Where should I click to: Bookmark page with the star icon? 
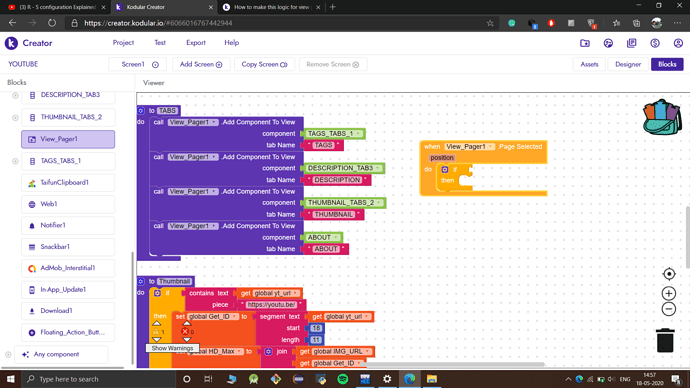490,23
